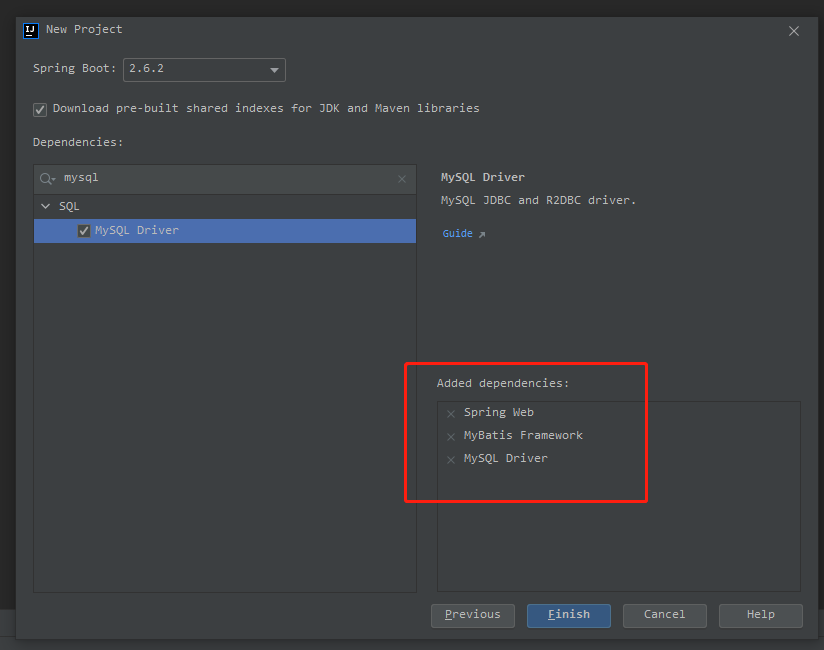Close the New Project dialog
Viewport: 824px width, 650px height.
point(794,31)
